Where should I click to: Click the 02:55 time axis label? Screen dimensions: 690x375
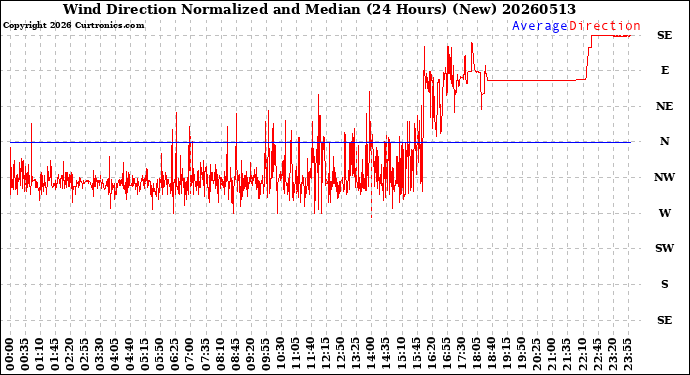(x=85, y=354)
